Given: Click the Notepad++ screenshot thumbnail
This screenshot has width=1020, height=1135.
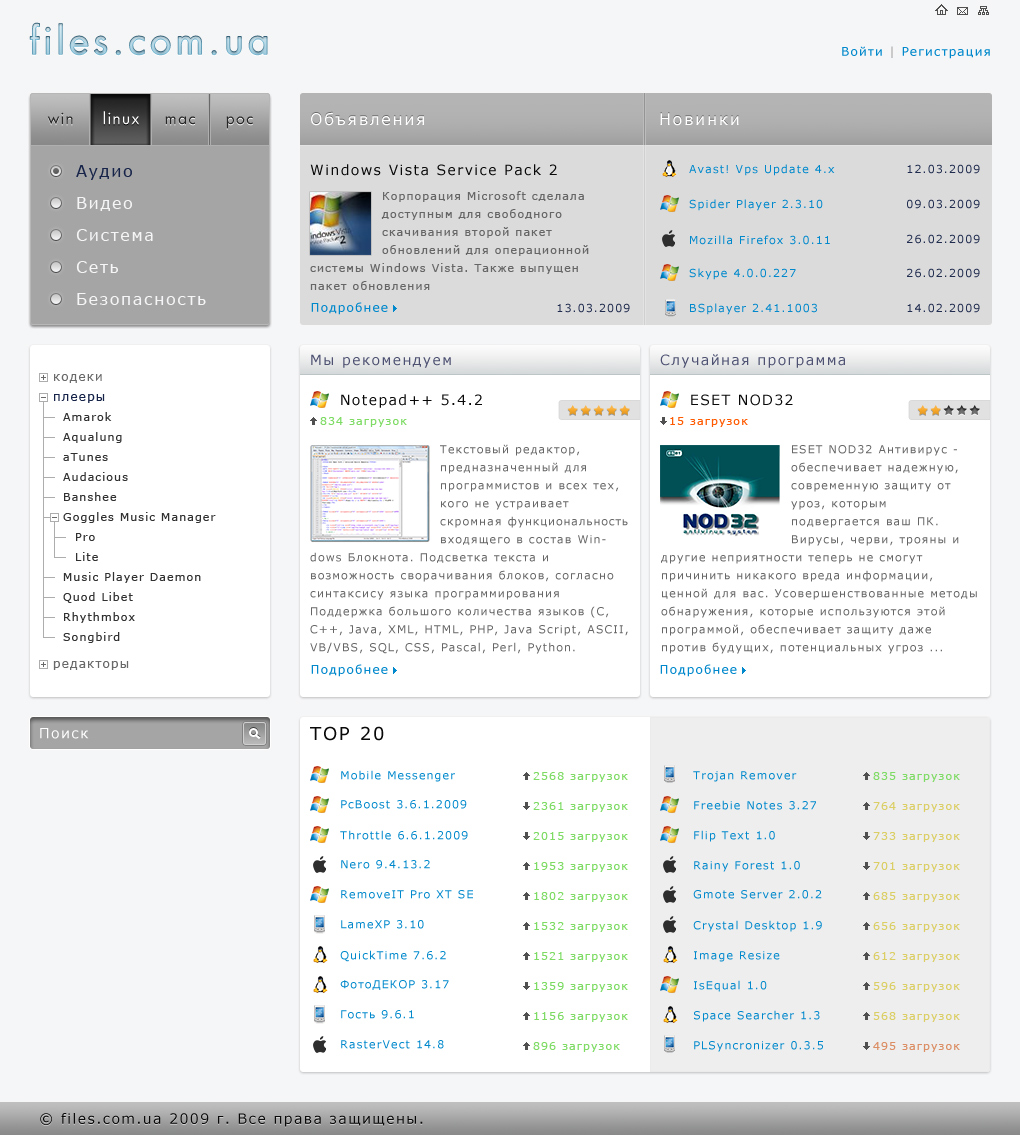Looking at the screenshot, I should click(x=370, y=494).
